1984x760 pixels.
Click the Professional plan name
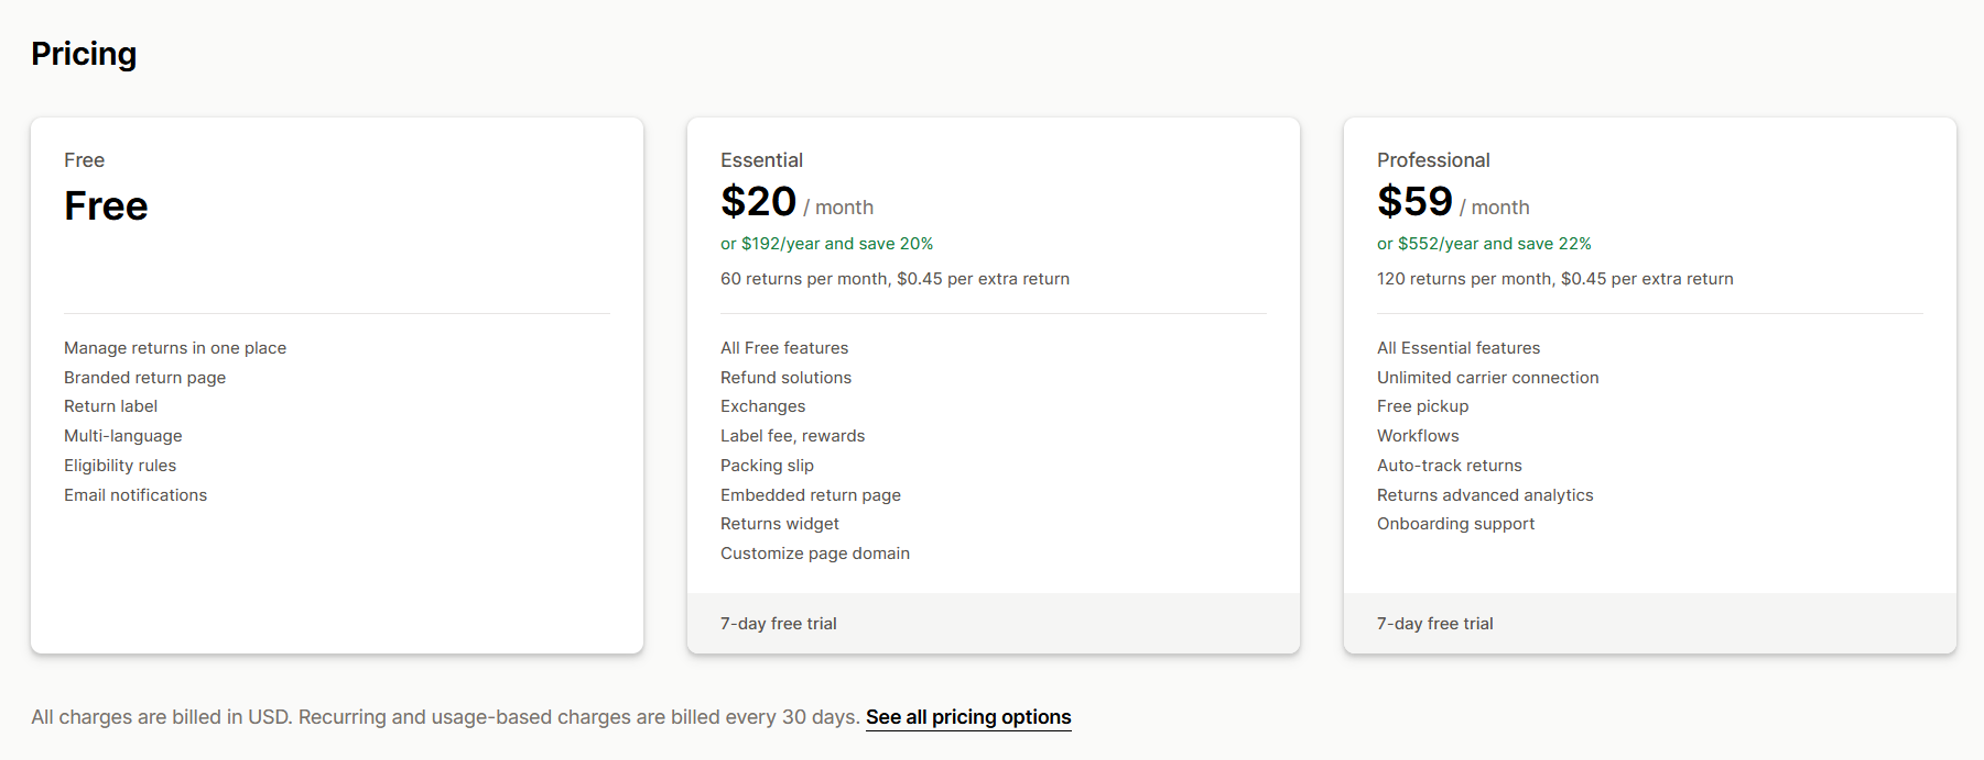pos(1433,160)
